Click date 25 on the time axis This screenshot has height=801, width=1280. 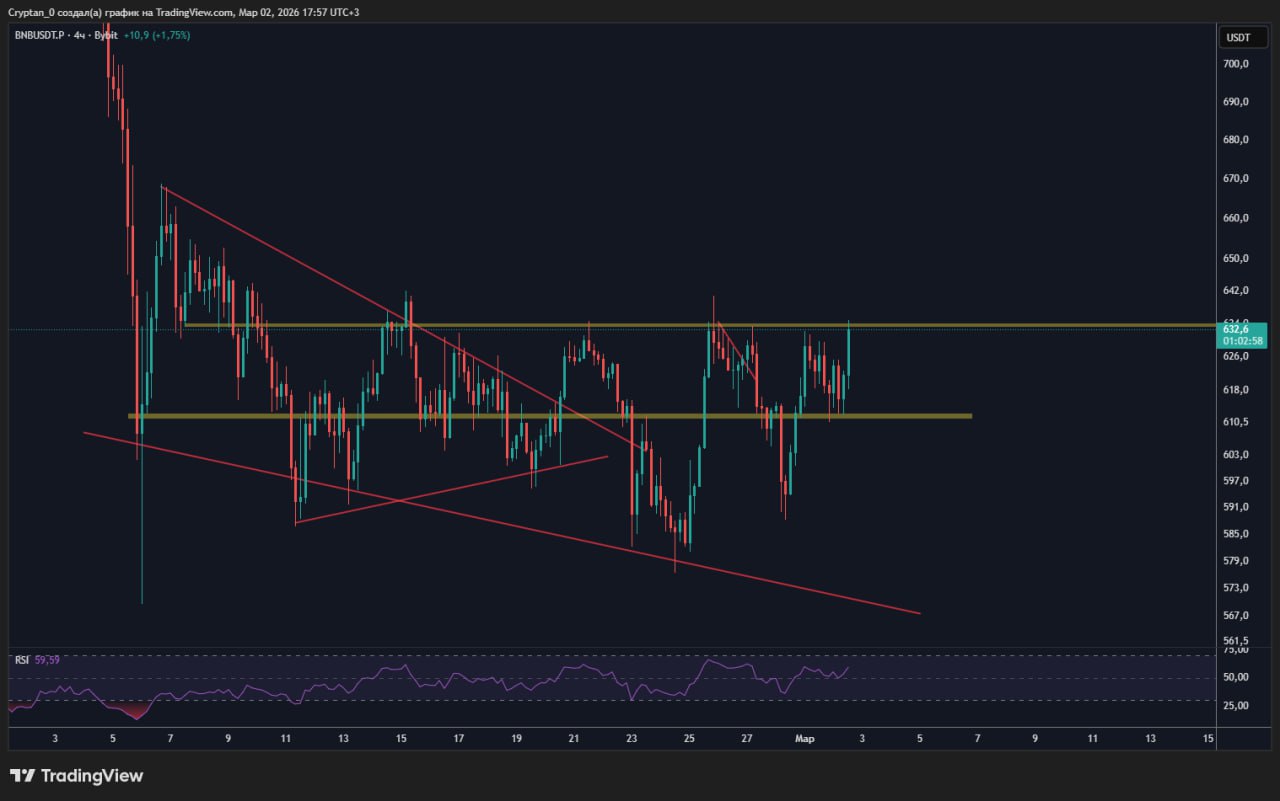coord(689,739)
